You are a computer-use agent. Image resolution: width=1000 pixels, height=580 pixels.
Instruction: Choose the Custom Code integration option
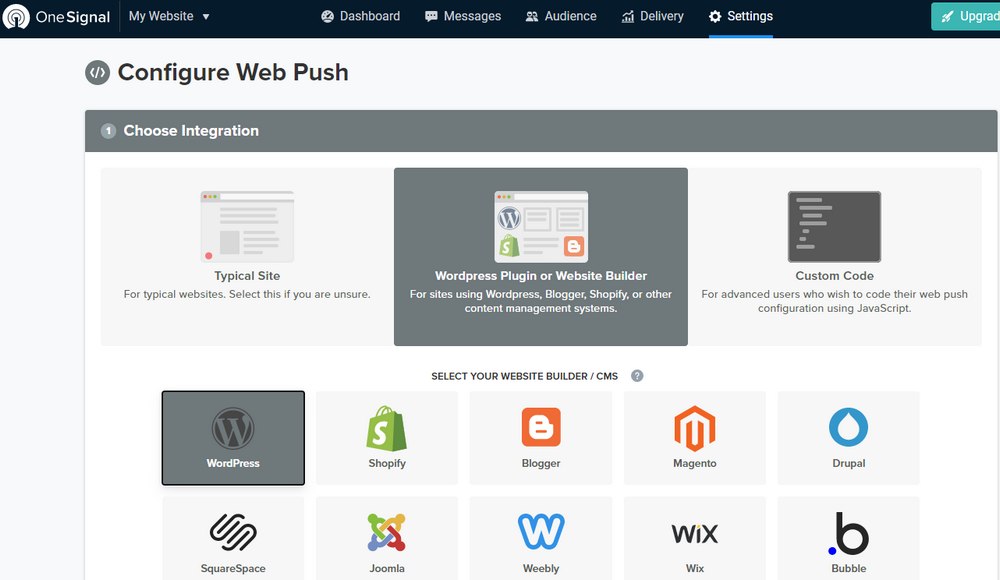(834, 257)
